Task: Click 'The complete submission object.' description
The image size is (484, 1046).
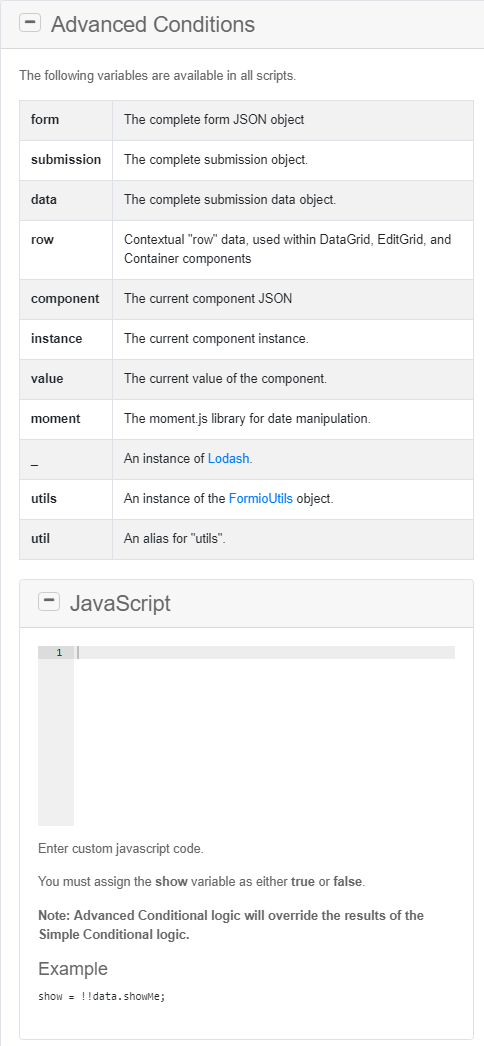Action: (216, 160)
